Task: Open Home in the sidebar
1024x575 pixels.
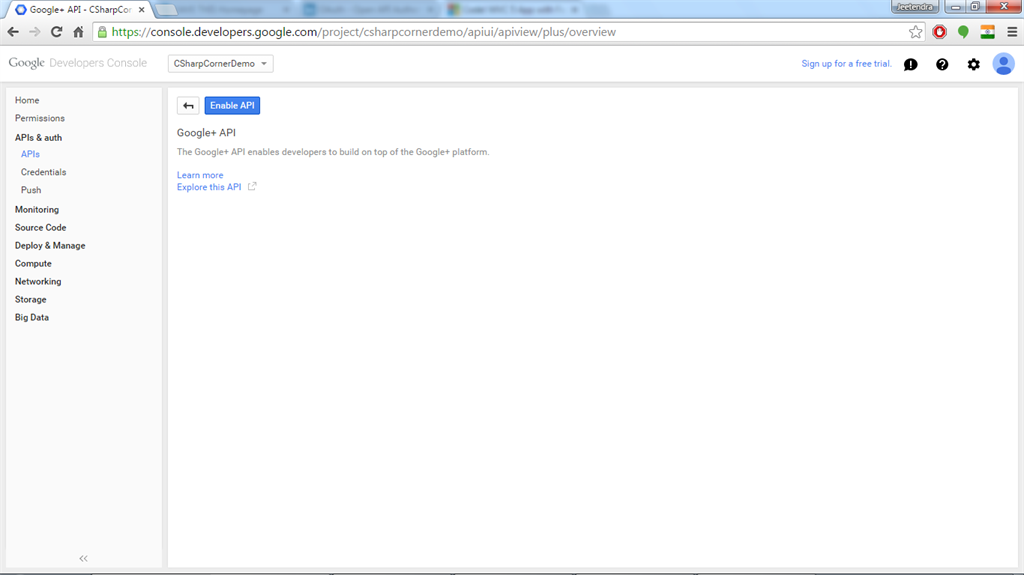Action: tap(27, 100)
